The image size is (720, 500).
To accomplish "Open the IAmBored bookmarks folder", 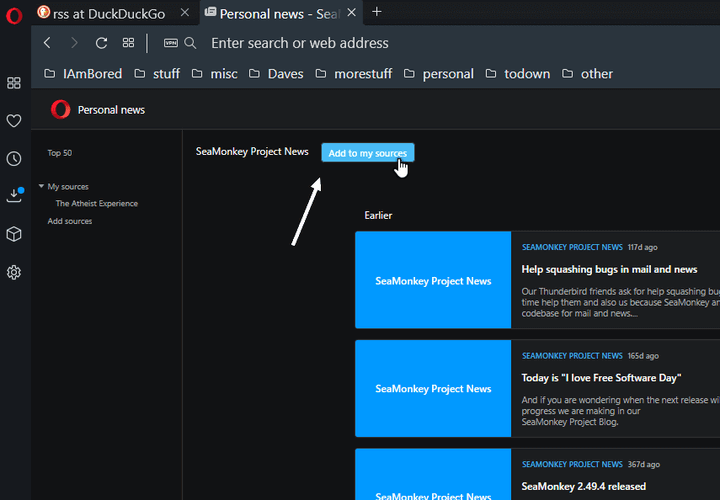I will pos(83,74).
